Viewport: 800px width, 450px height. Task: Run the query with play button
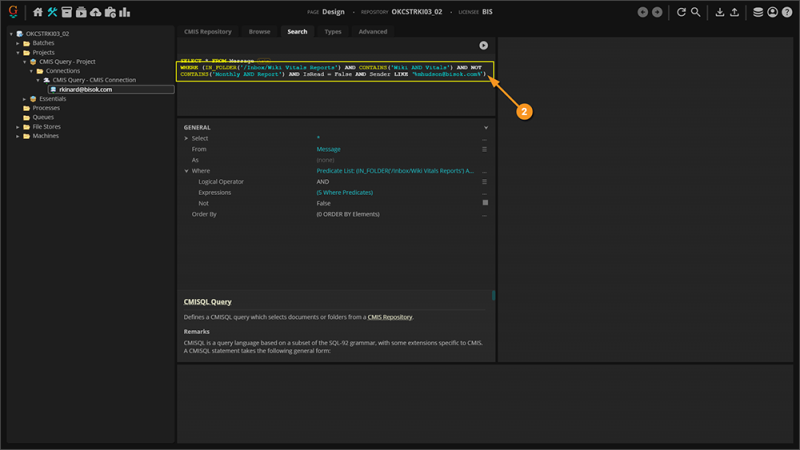coord(483,45)
